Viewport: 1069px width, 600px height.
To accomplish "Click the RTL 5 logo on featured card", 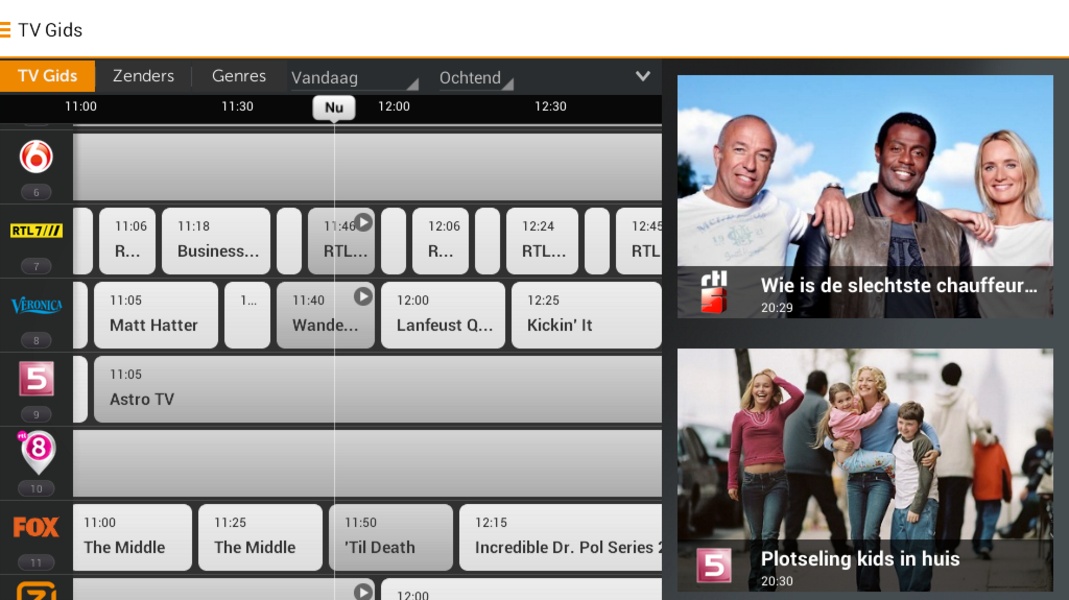I will (714, 292).
